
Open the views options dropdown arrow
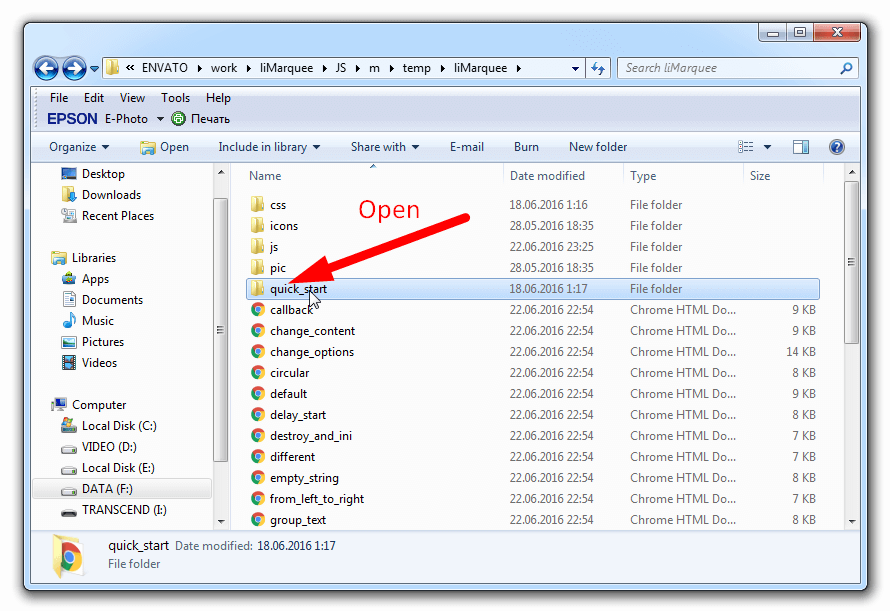click(x=767, y=147)
